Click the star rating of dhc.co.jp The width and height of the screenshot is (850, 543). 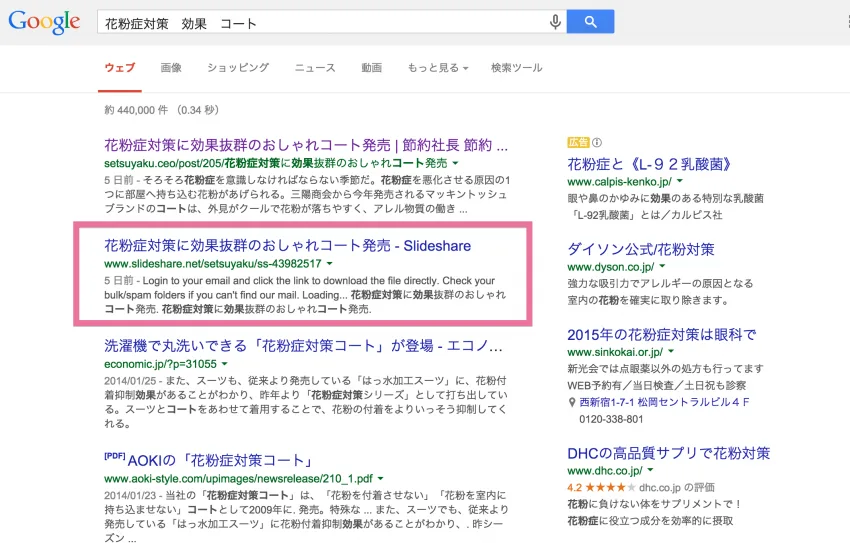[x=609, y=487]
